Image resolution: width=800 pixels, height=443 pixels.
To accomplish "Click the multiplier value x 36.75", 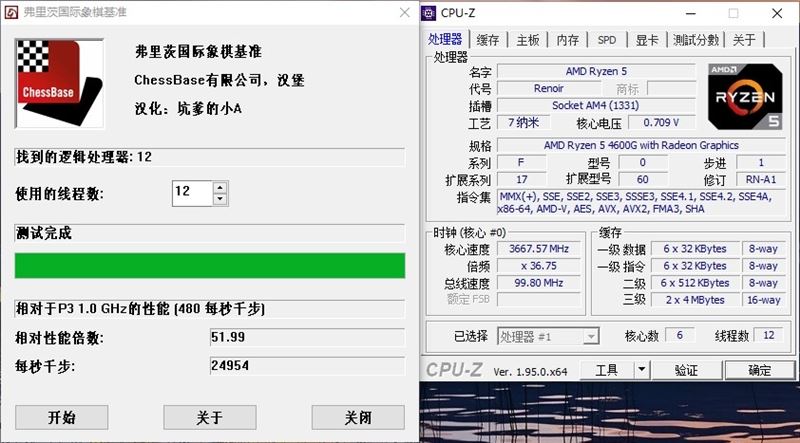I will [x=539, y=266].
